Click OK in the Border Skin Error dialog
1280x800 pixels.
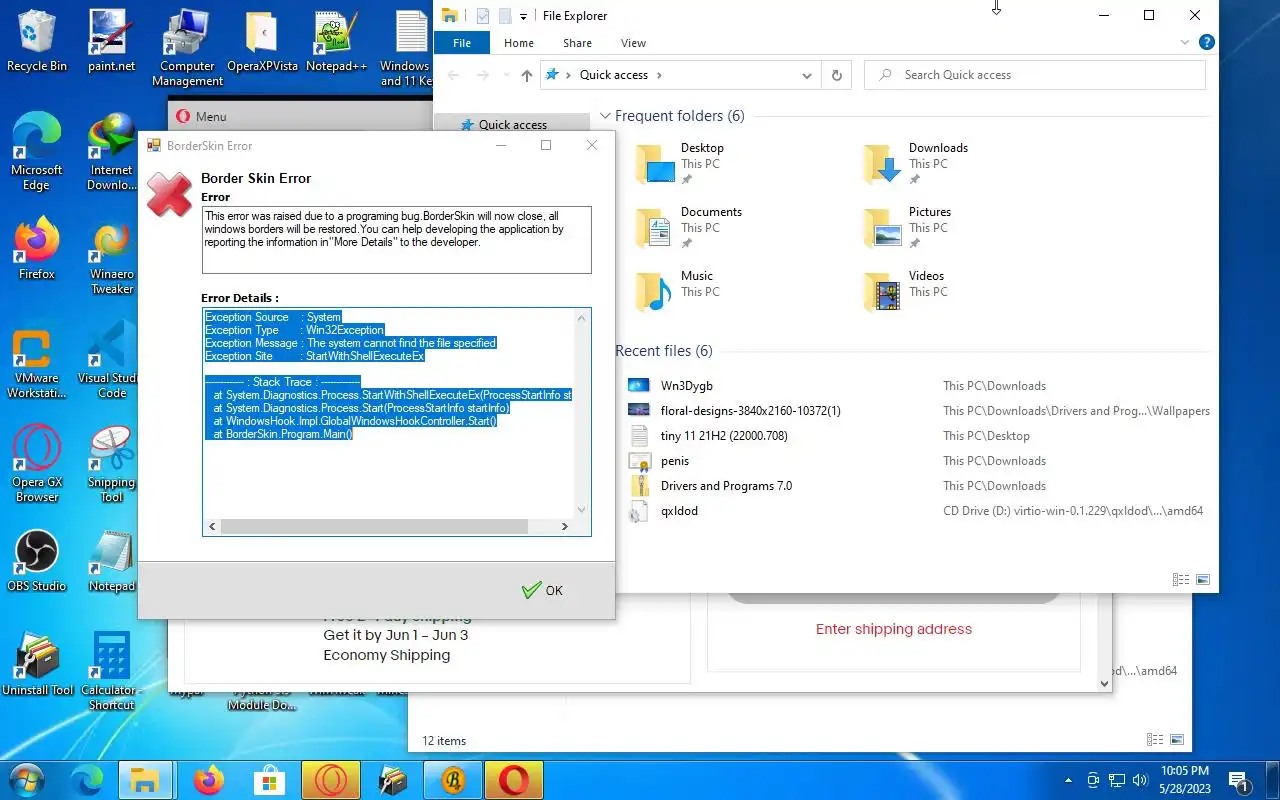[x=543, y=590]
